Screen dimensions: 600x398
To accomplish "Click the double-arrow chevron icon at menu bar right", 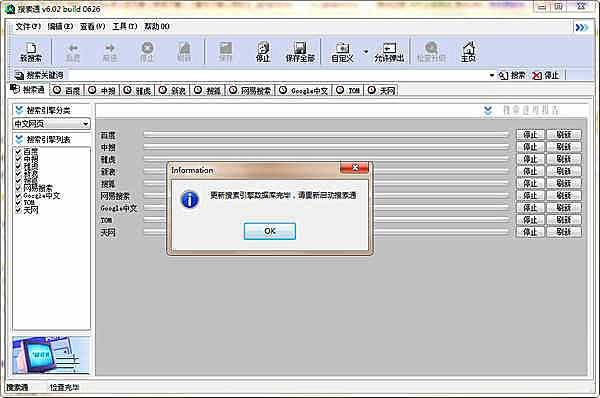I will click(582, 28).
